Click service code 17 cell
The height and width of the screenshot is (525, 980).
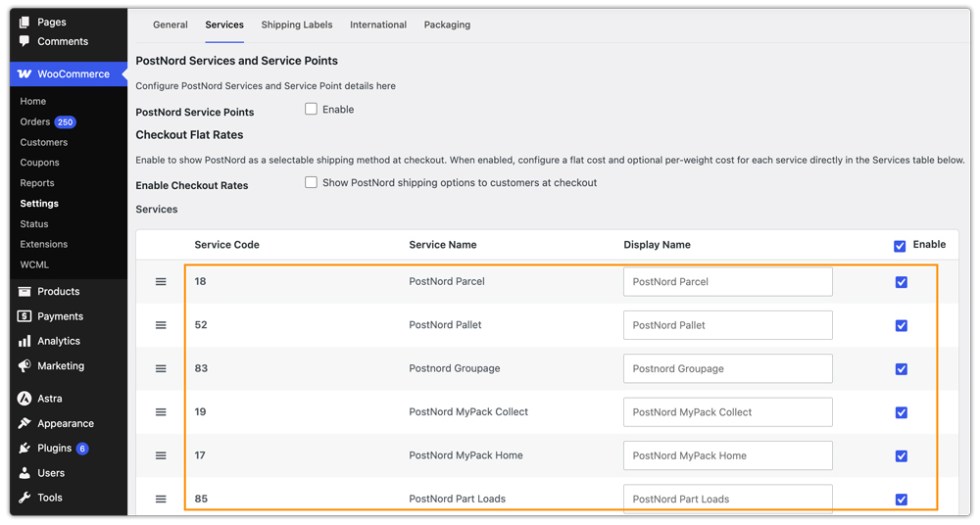200,455
